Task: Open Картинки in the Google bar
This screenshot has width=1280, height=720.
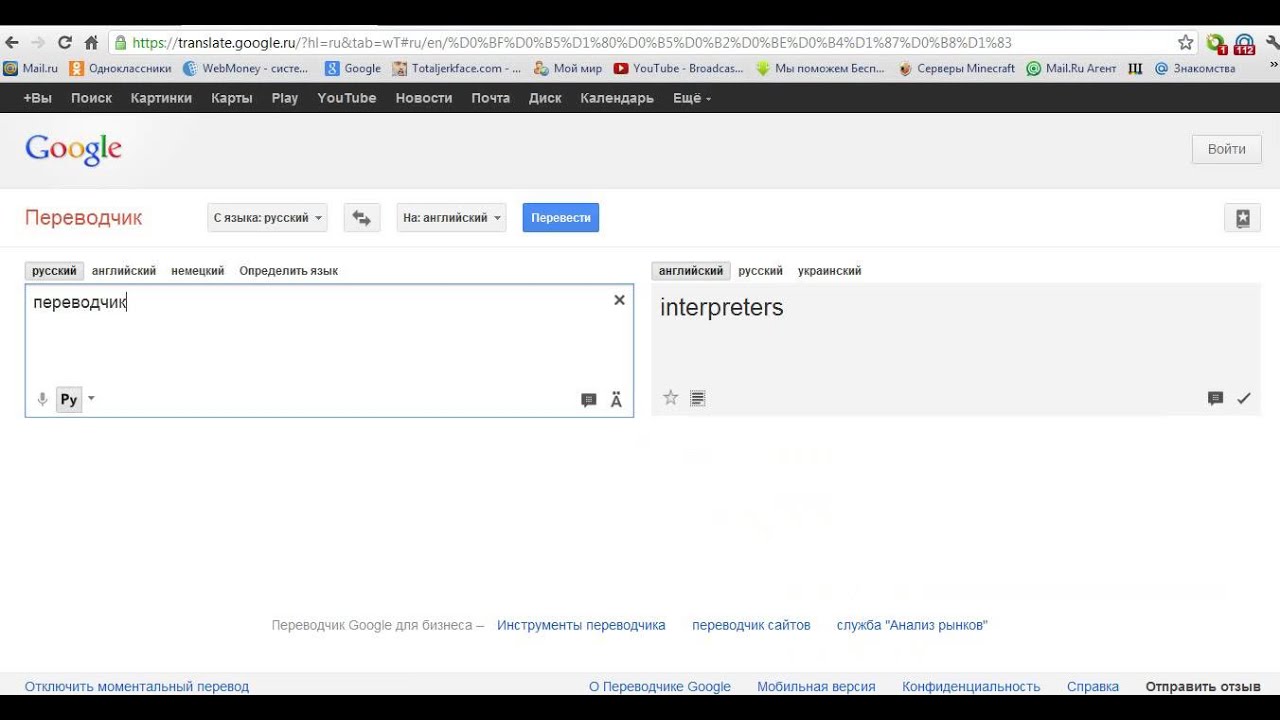Action: (x=161, y=98)
